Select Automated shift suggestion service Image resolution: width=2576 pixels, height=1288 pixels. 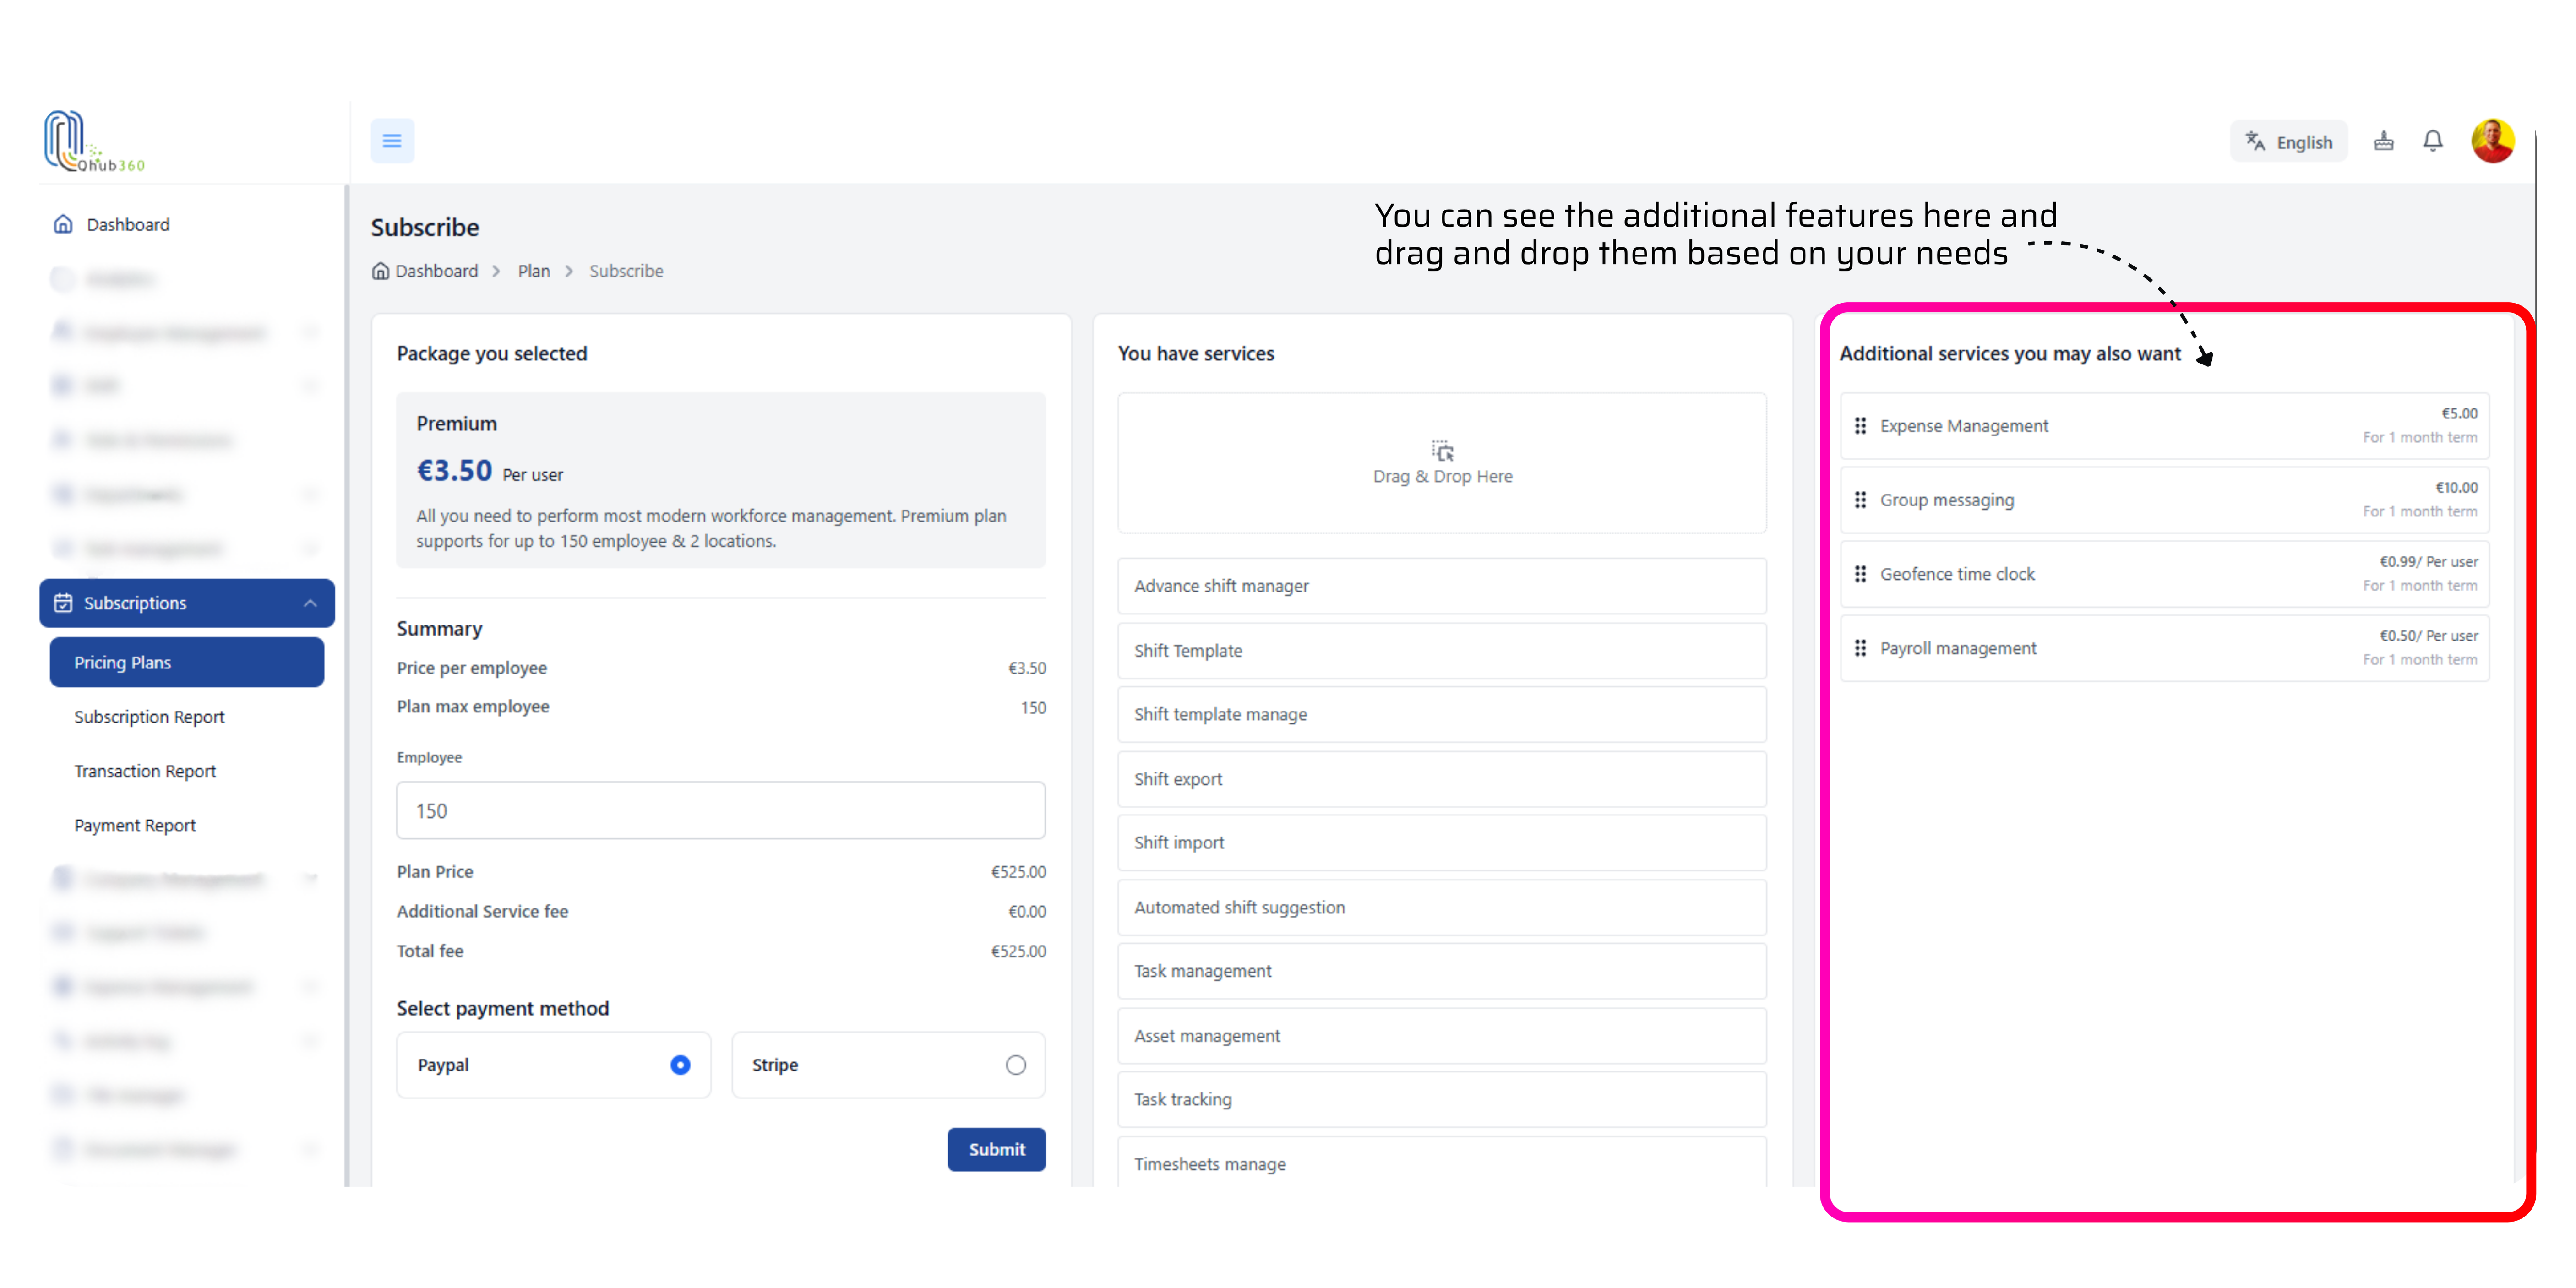click(1442, 907)
